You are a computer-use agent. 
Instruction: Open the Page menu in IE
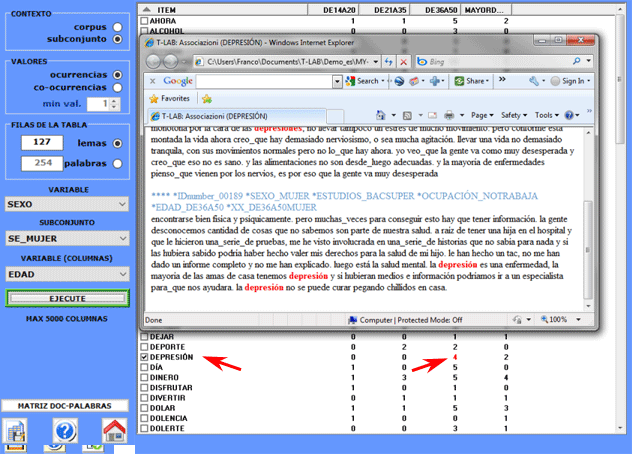[482, 115]
